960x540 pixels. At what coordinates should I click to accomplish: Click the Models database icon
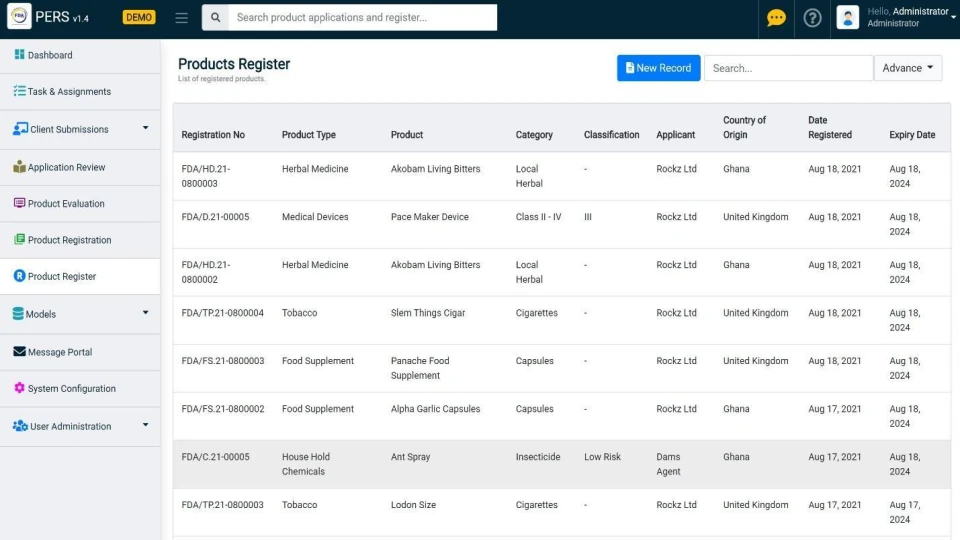(18, 313)
